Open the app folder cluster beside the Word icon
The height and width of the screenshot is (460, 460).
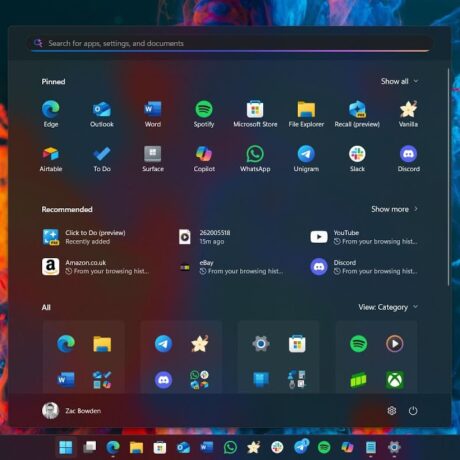[102, 380]
